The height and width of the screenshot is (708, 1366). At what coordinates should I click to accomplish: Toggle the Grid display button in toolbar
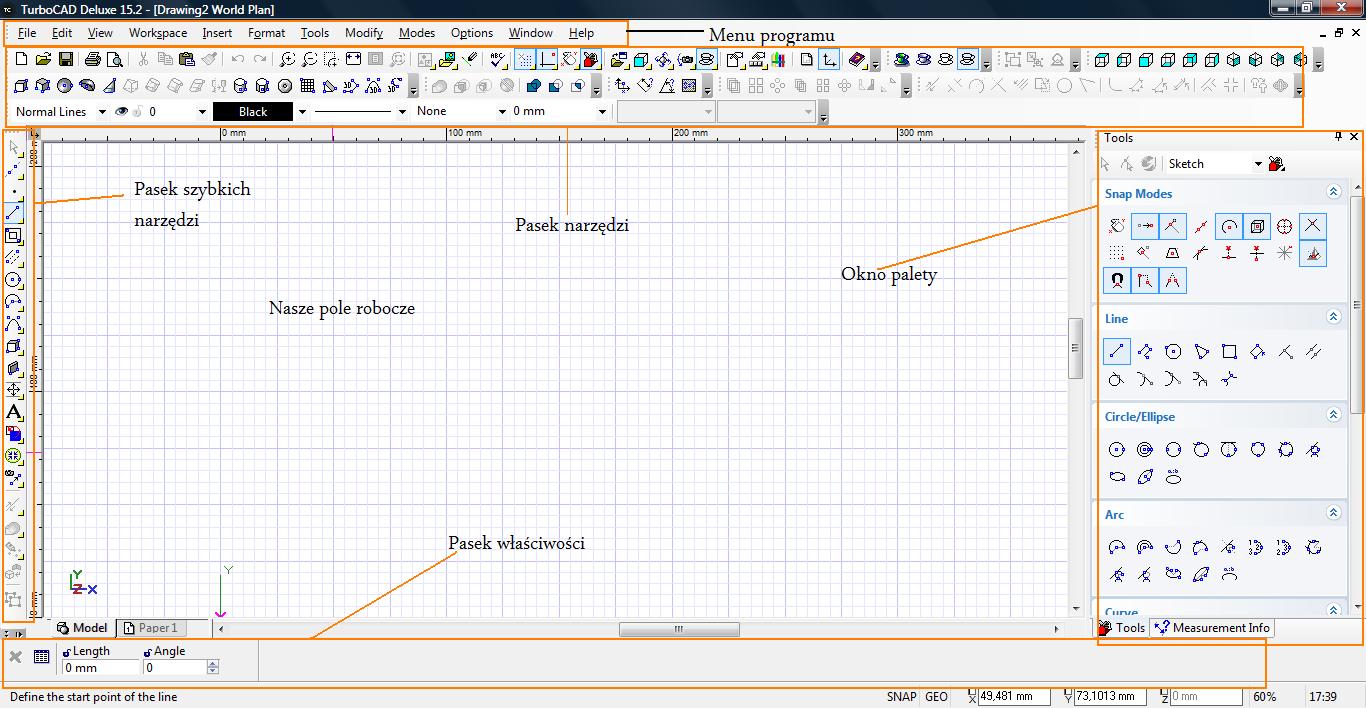525,60
